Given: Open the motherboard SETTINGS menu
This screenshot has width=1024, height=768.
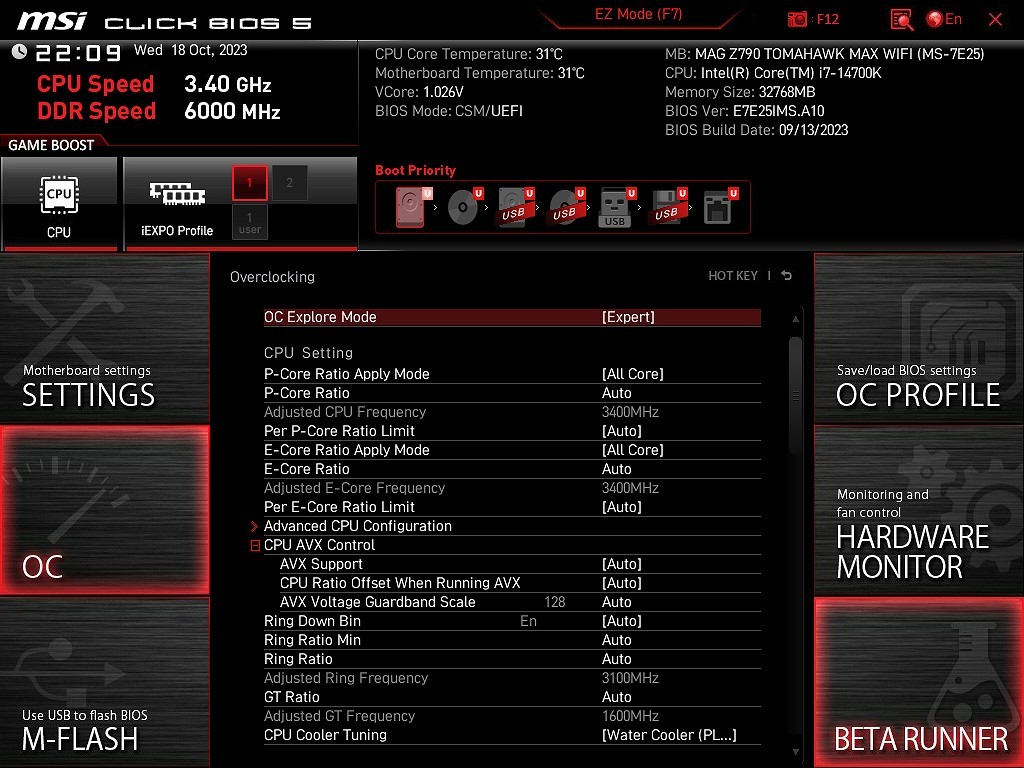Looking at the screenshot, I should pyautogui.click(x=104, y=338).
